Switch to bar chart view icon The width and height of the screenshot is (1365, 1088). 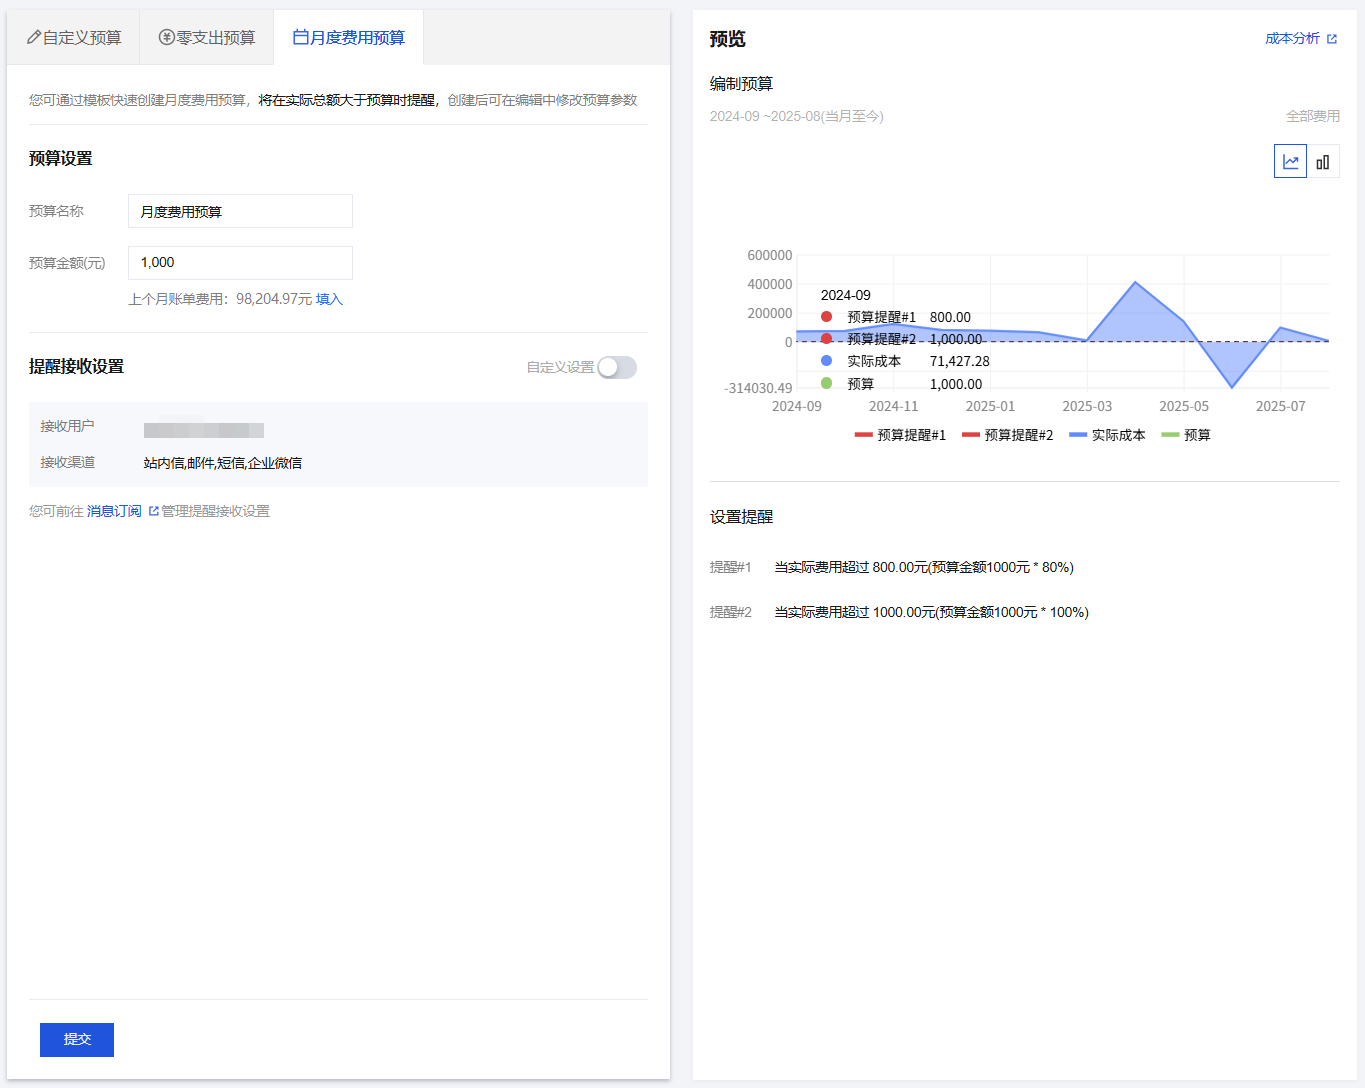click(1323, 162)
